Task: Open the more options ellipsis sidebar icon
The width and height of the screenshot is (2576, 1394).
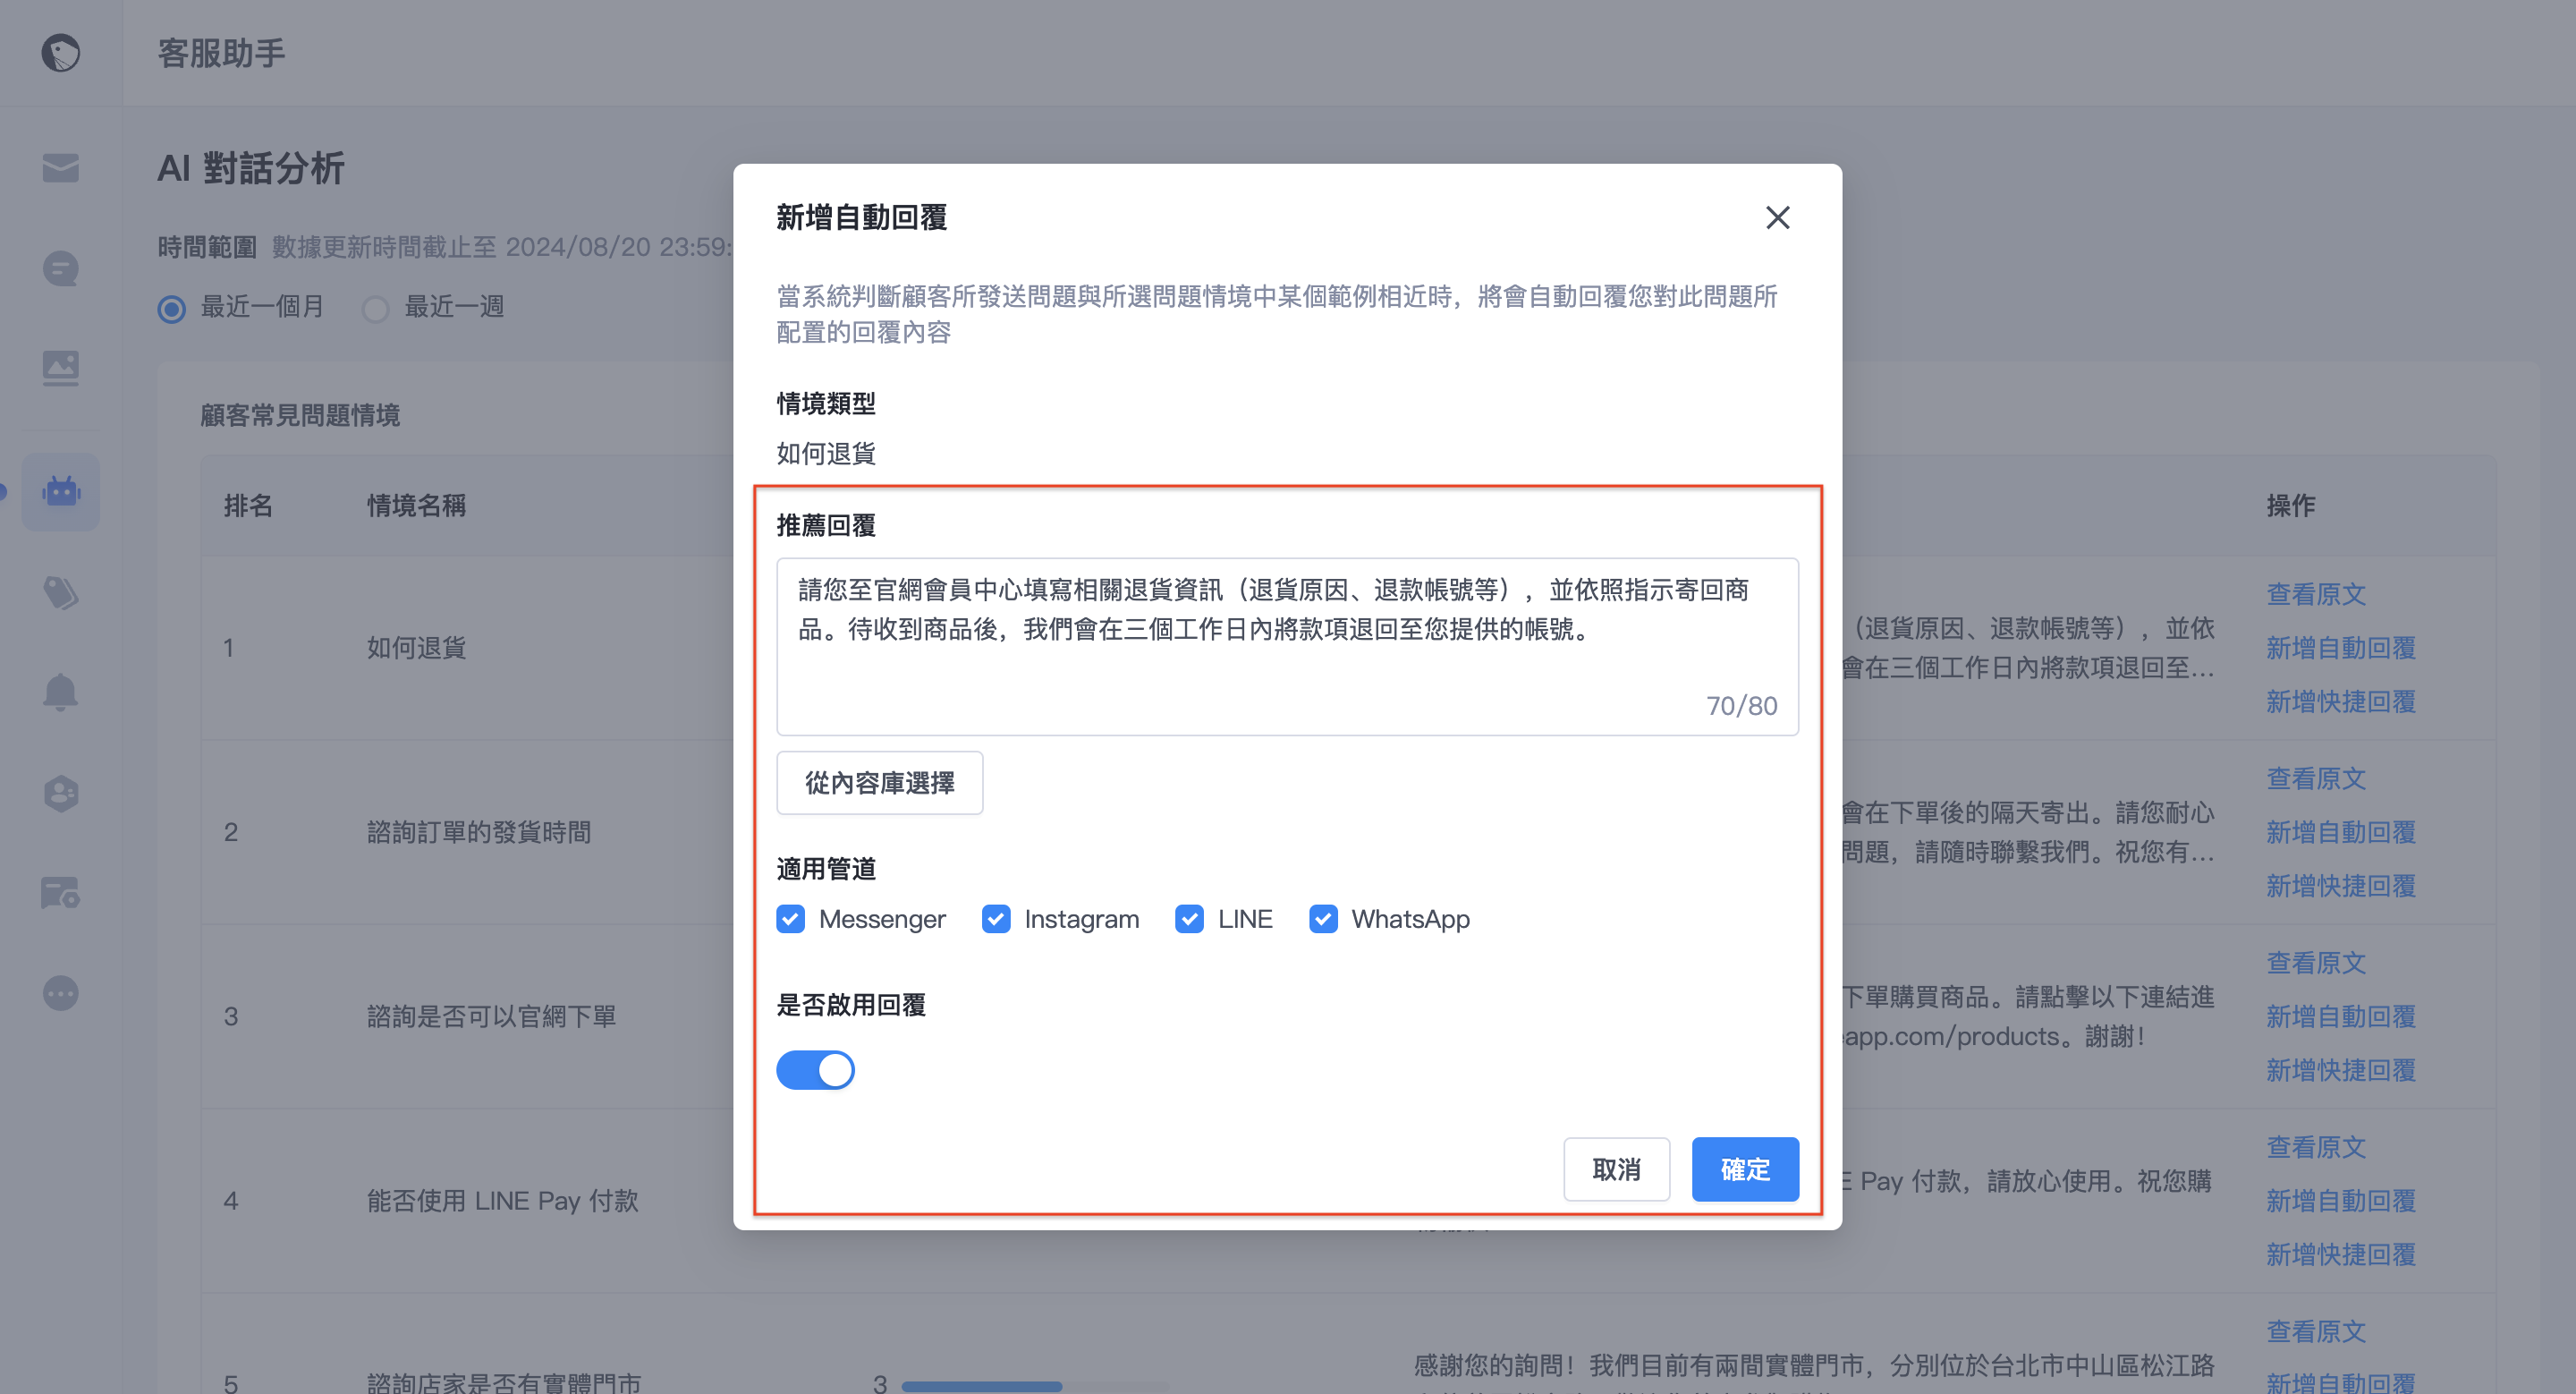Action: (x=60, y=993)
